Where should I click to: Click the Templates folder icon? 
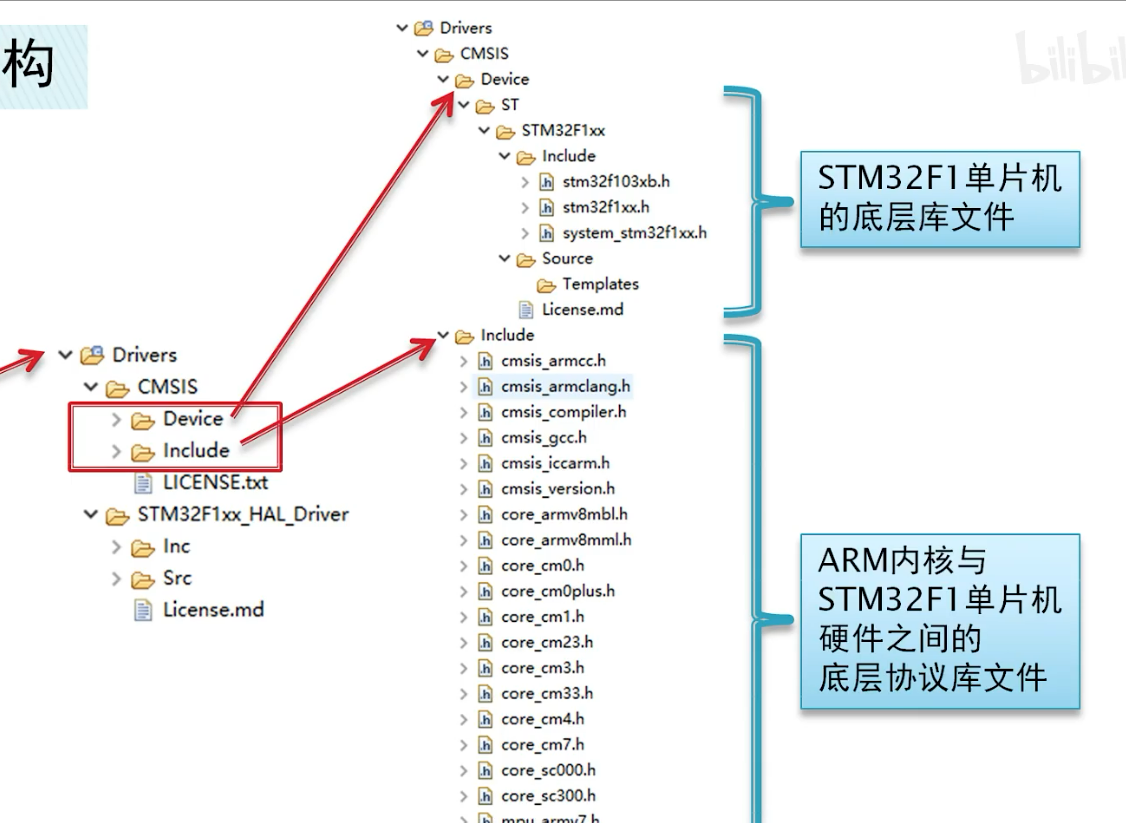546,285
